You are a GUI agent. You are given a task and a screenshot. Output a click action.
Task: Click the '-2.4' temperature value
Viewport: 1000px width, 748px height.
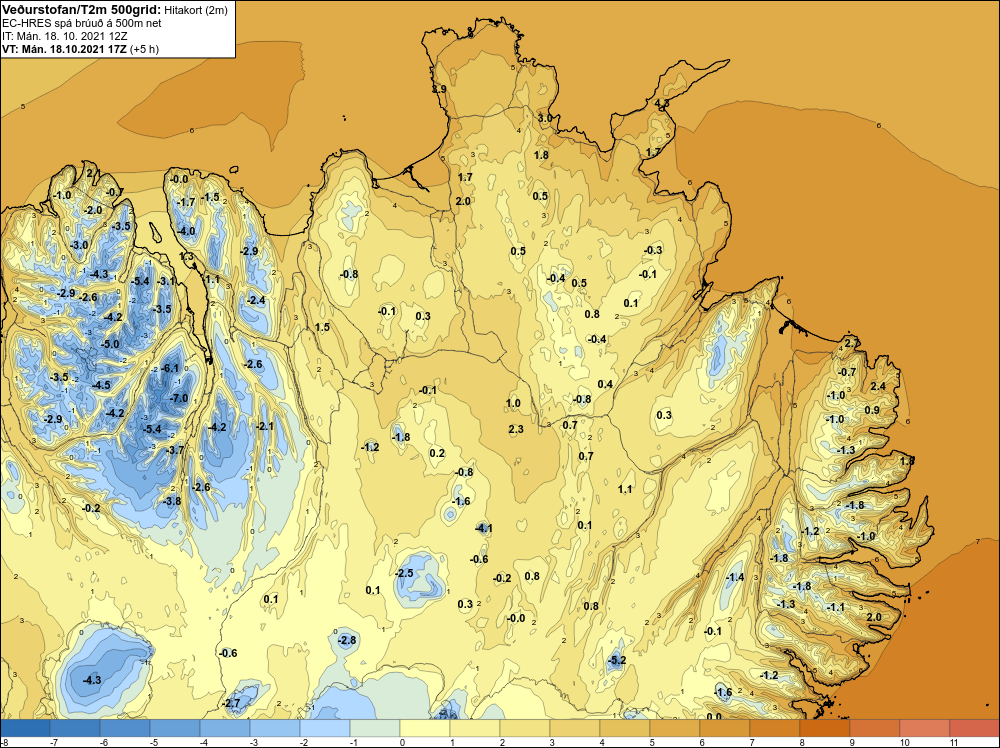[256, 300]
